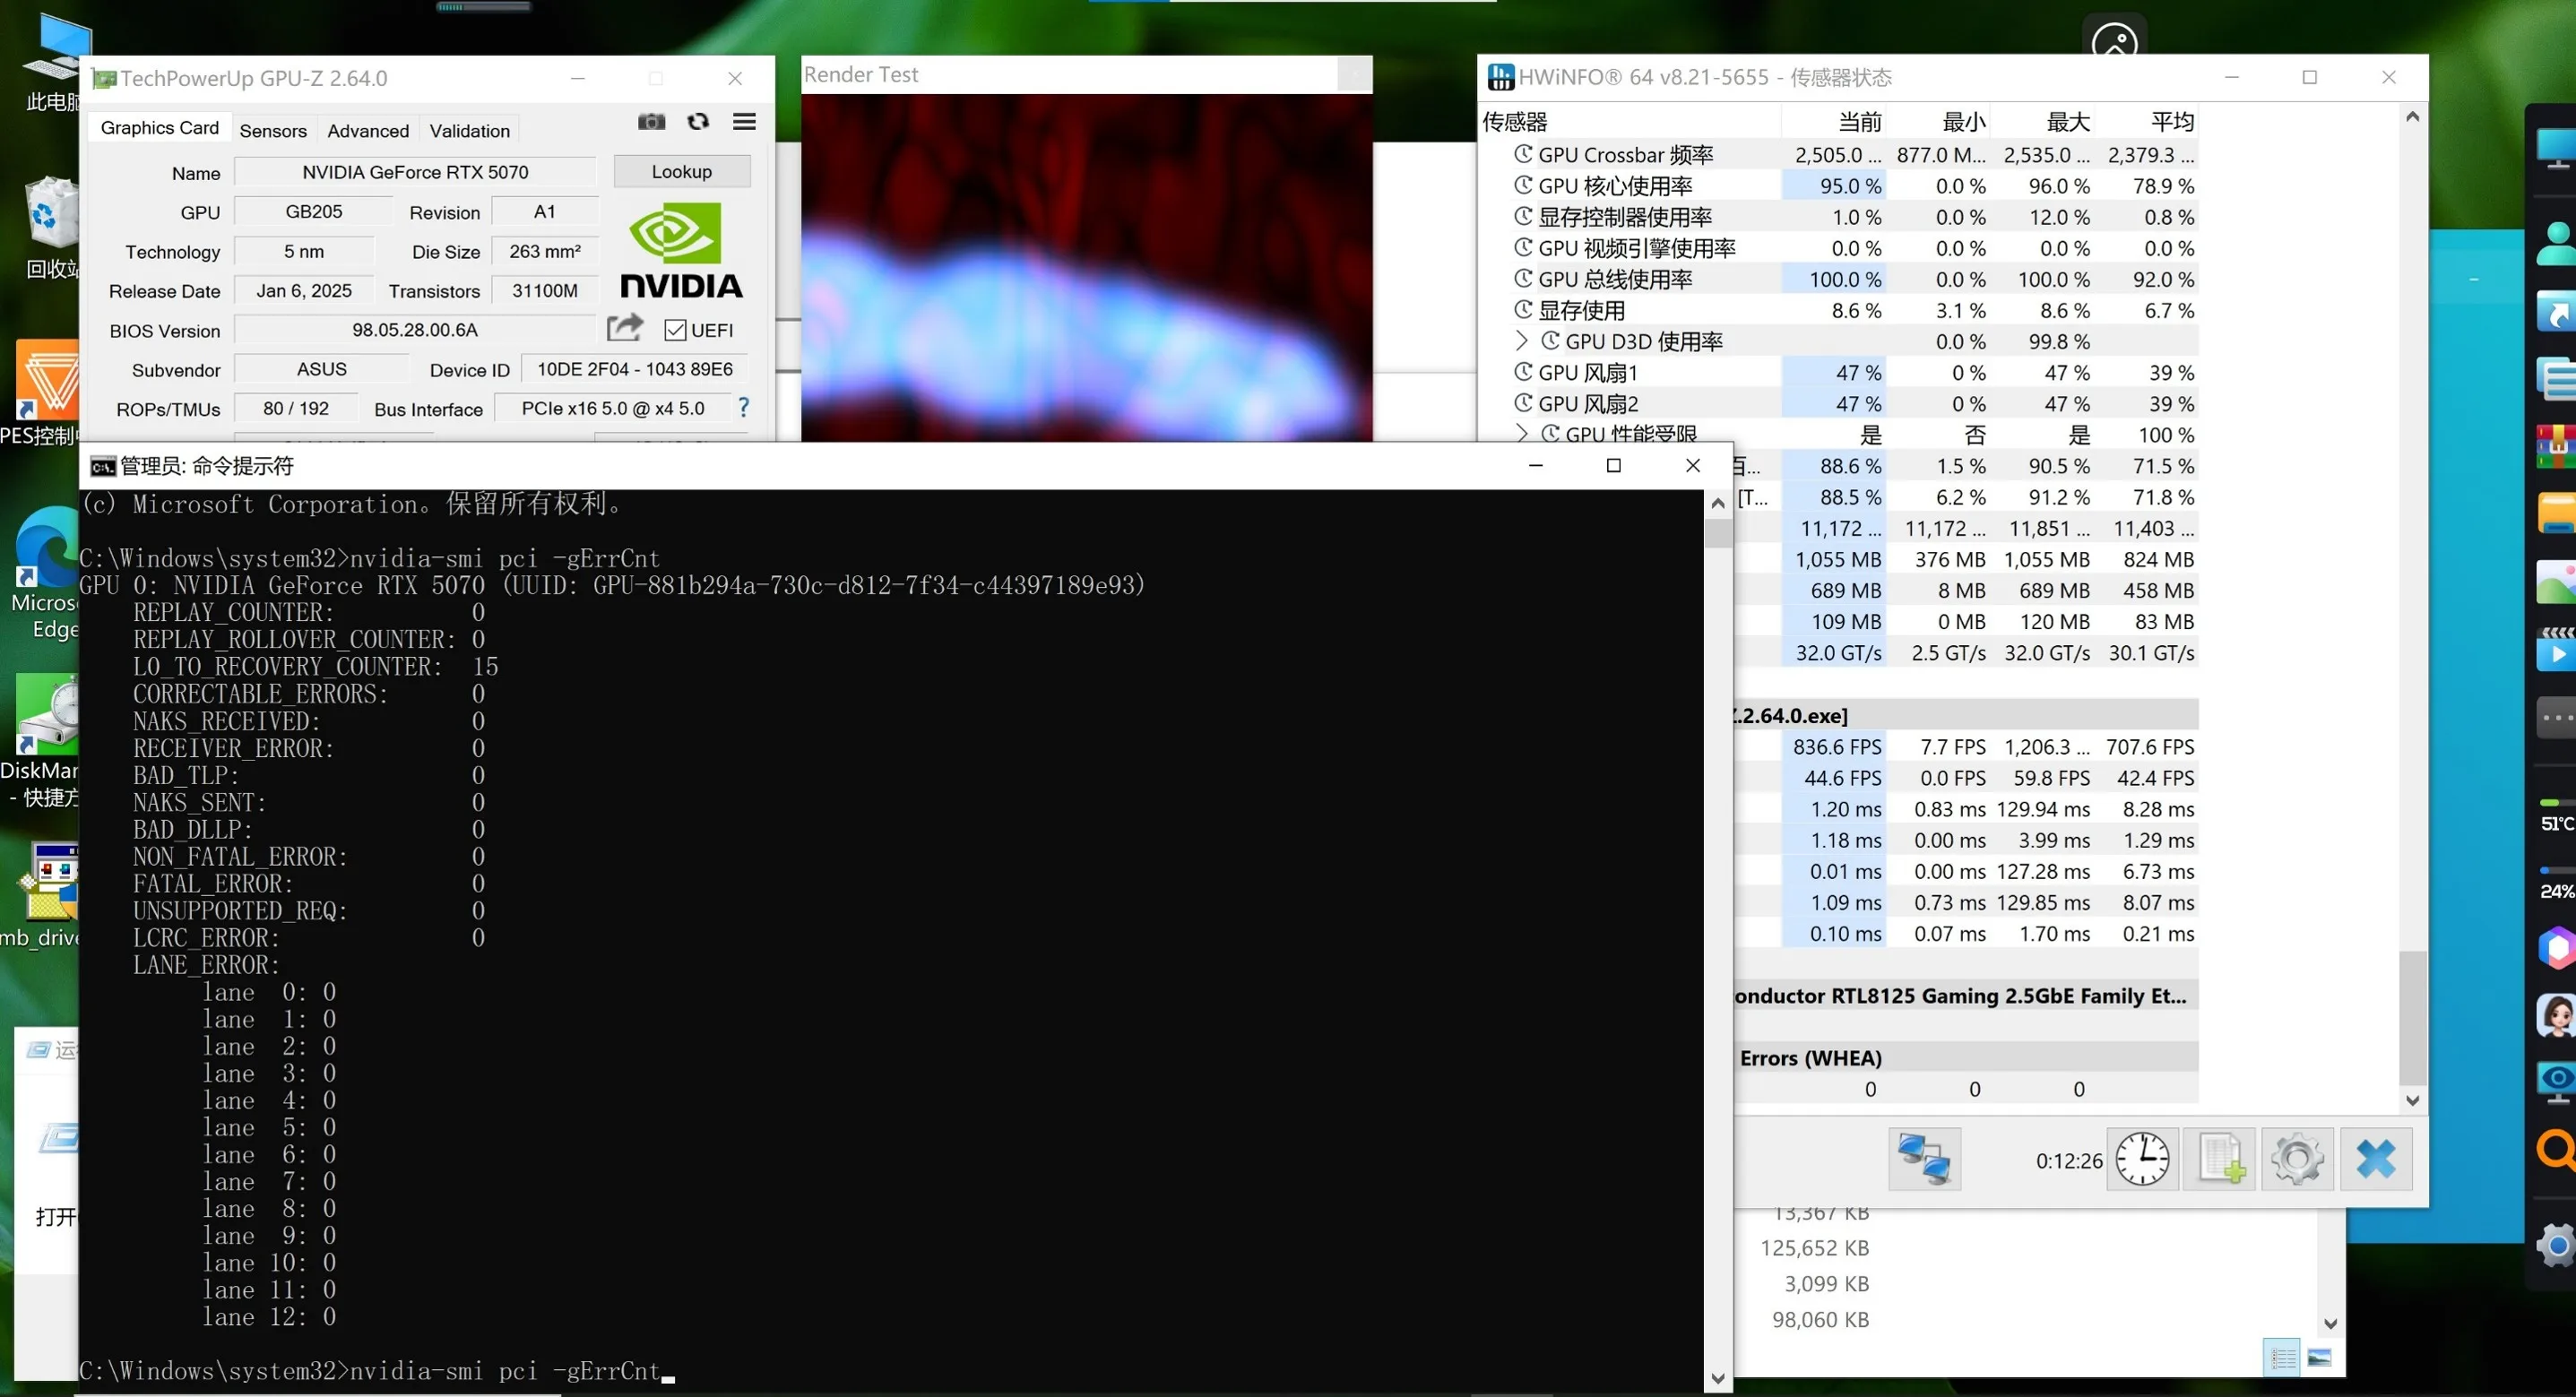
Task: Open the Sensors tab in GPU-Z
Action: (273, 131)
